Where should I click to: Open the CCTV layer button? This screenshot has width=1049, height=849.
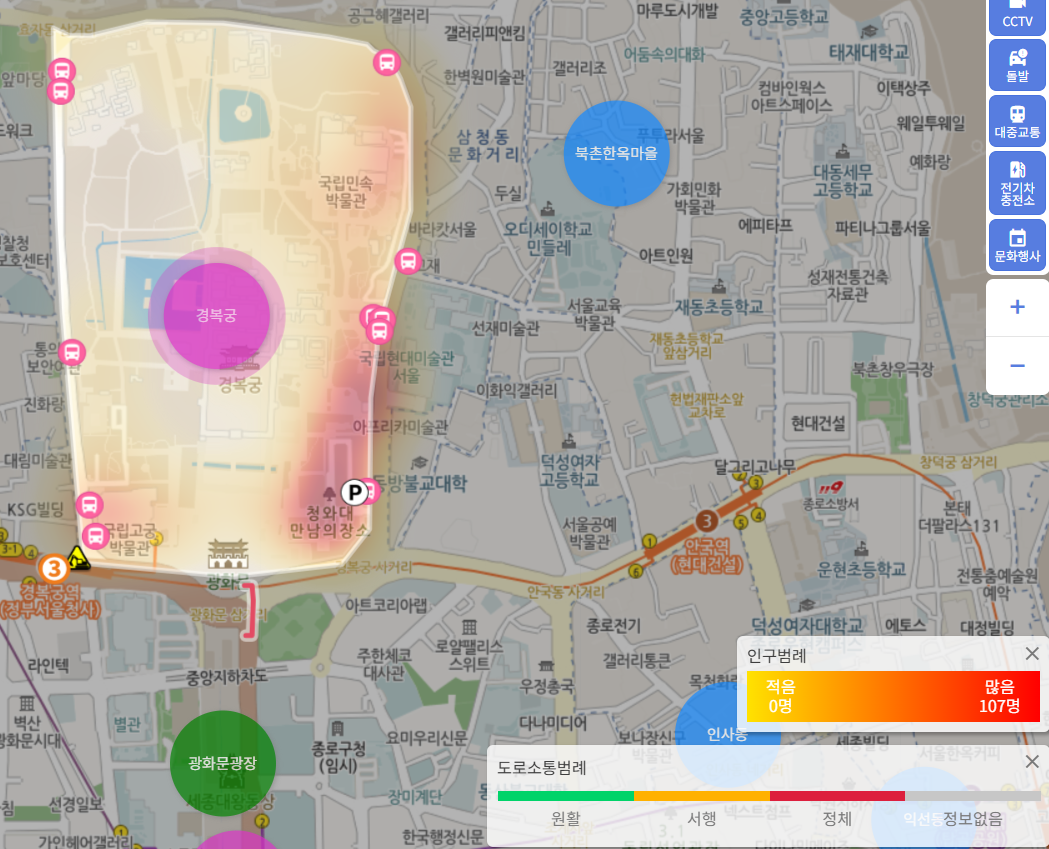[x=1017, y=16]
